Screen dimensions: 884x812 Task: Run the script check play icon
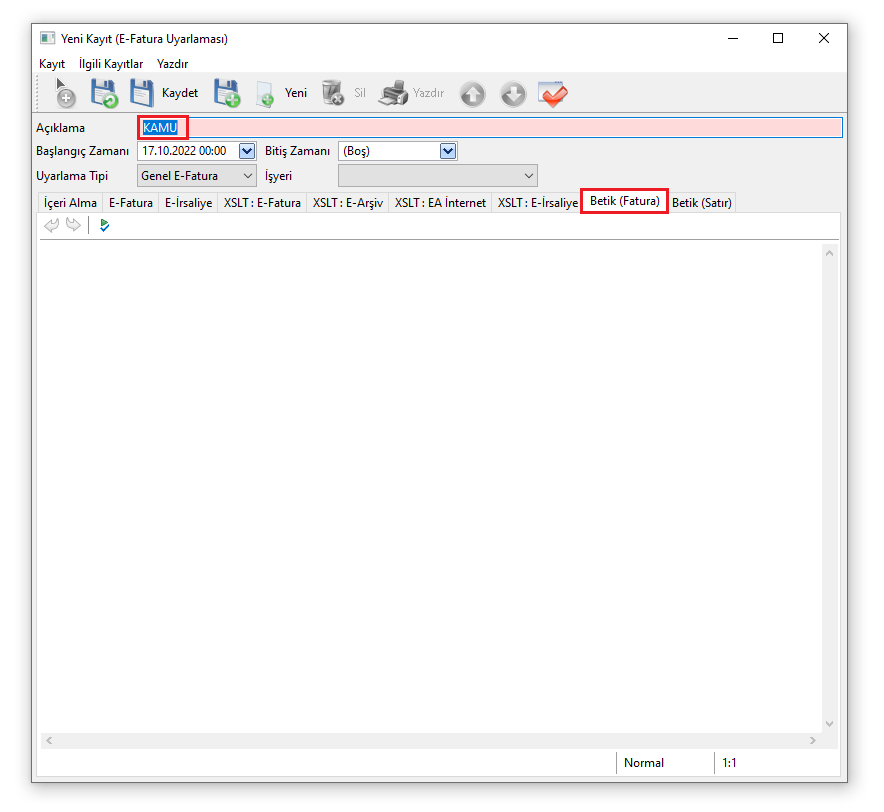(104, 226)
